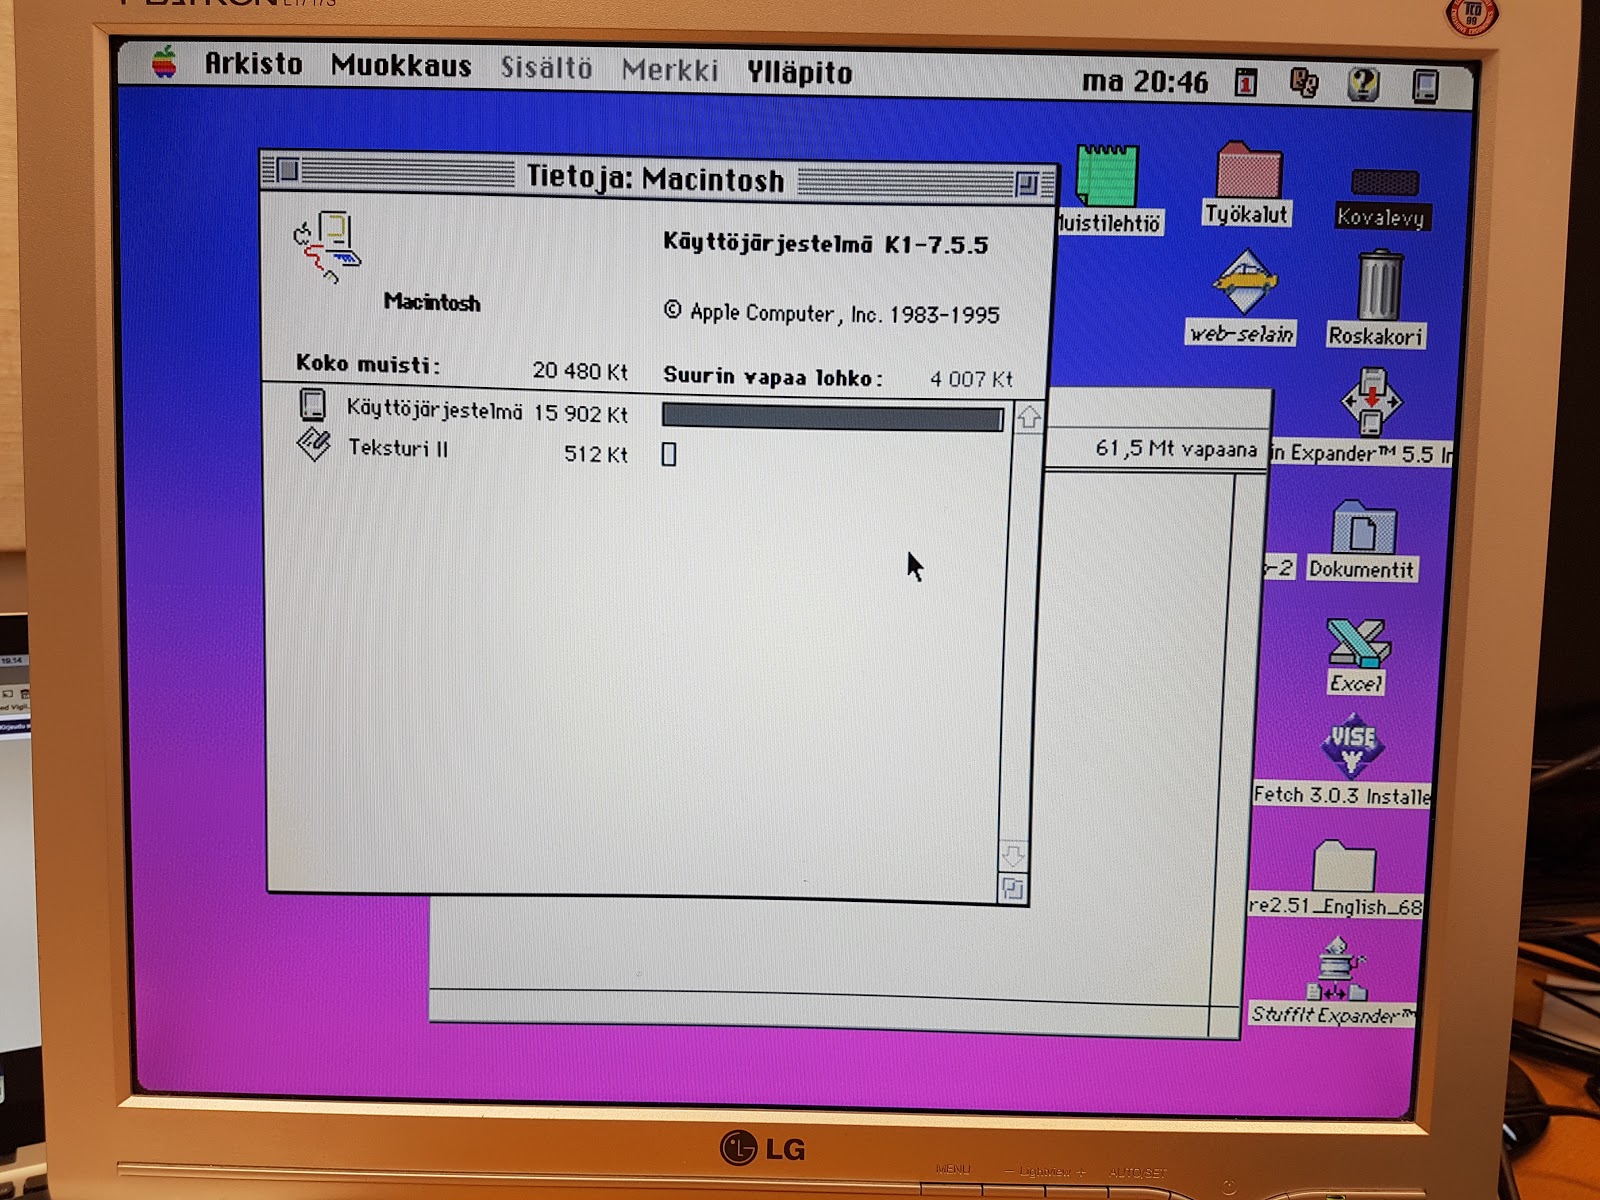
Task: Open the Apple menu
Action: pyautogui.click(x=164, y=63)
